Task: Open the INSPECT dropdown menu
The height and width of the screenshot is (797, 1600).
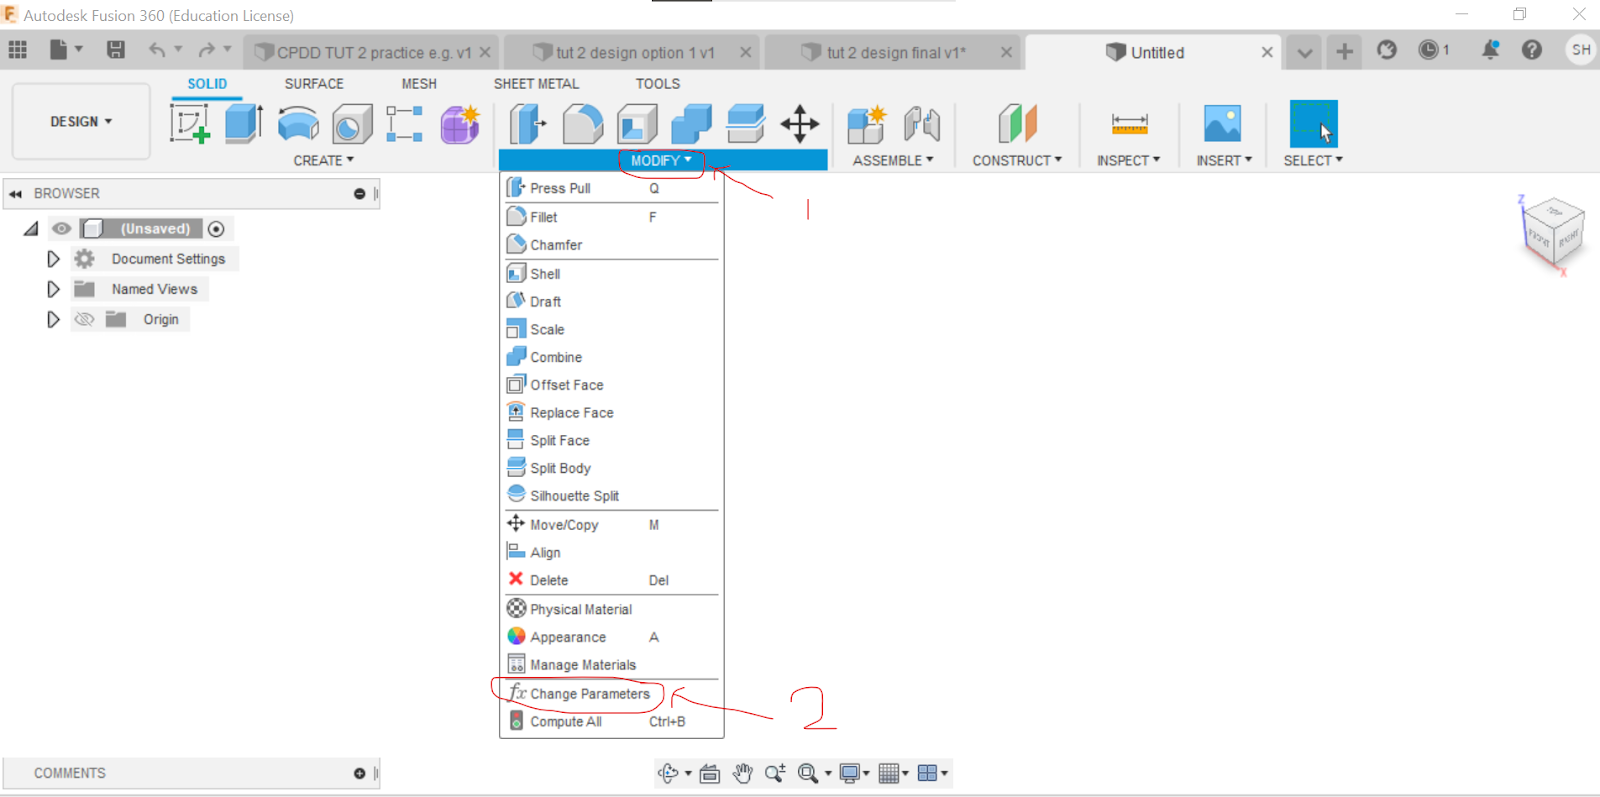Action: 1128,160
